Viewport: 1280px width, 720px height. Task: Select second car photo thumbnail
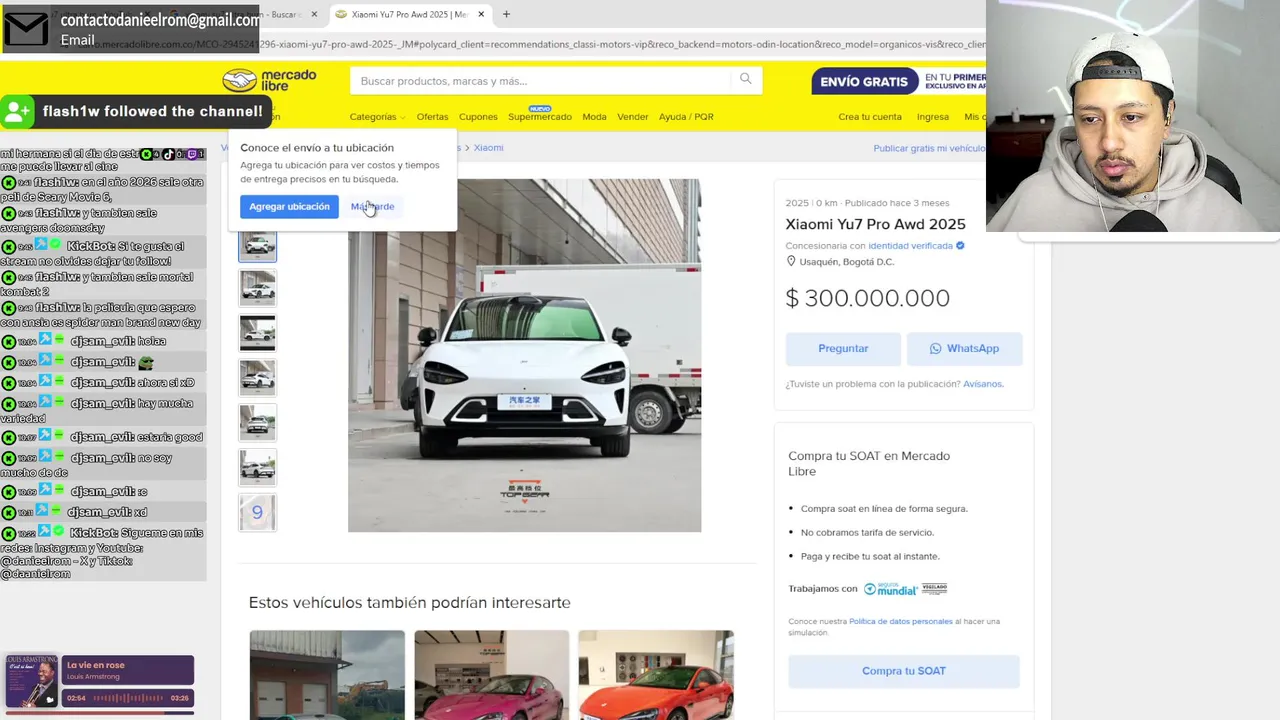coord(257,288)
